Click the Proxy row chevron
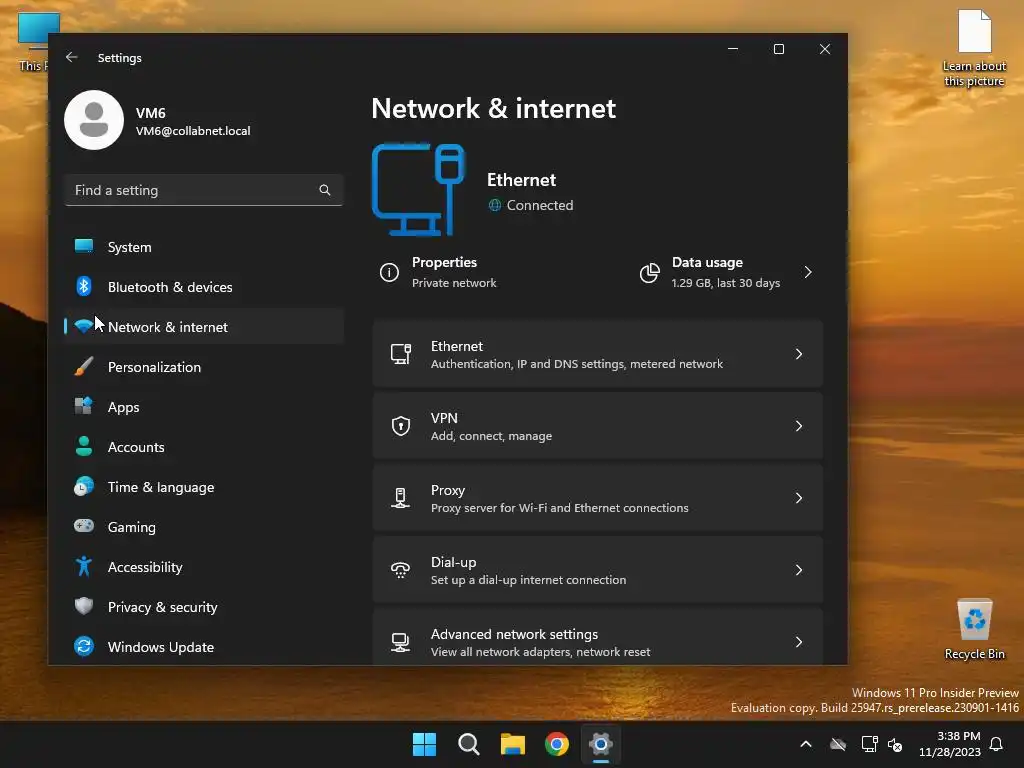Screen dimensions: 1024x768 click(799, 498)
